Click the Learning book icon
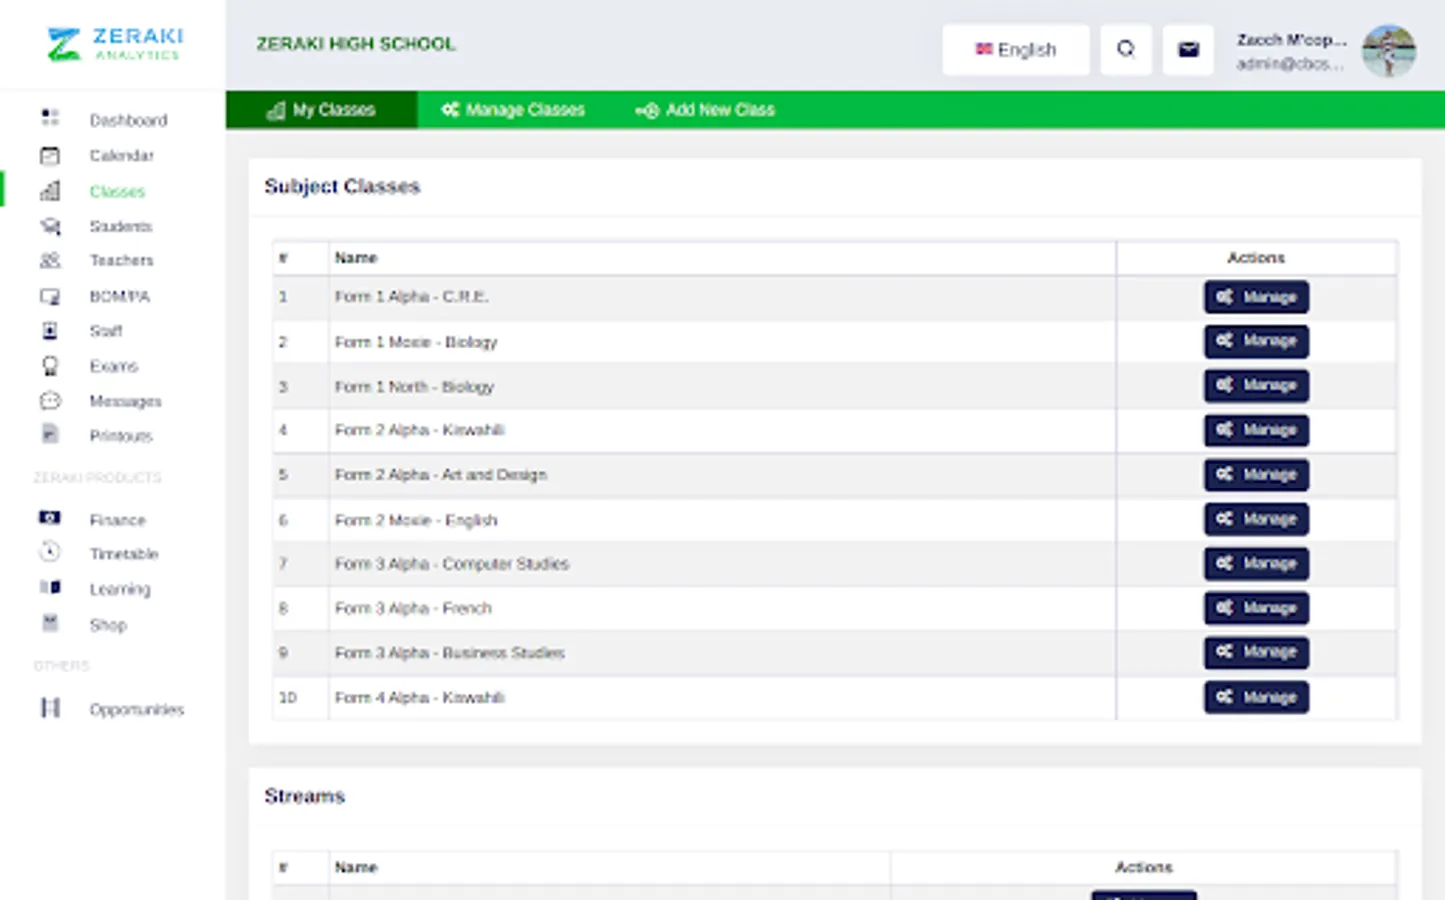The height and width of the screenshot is (900, 1445). tap(50, 588)
